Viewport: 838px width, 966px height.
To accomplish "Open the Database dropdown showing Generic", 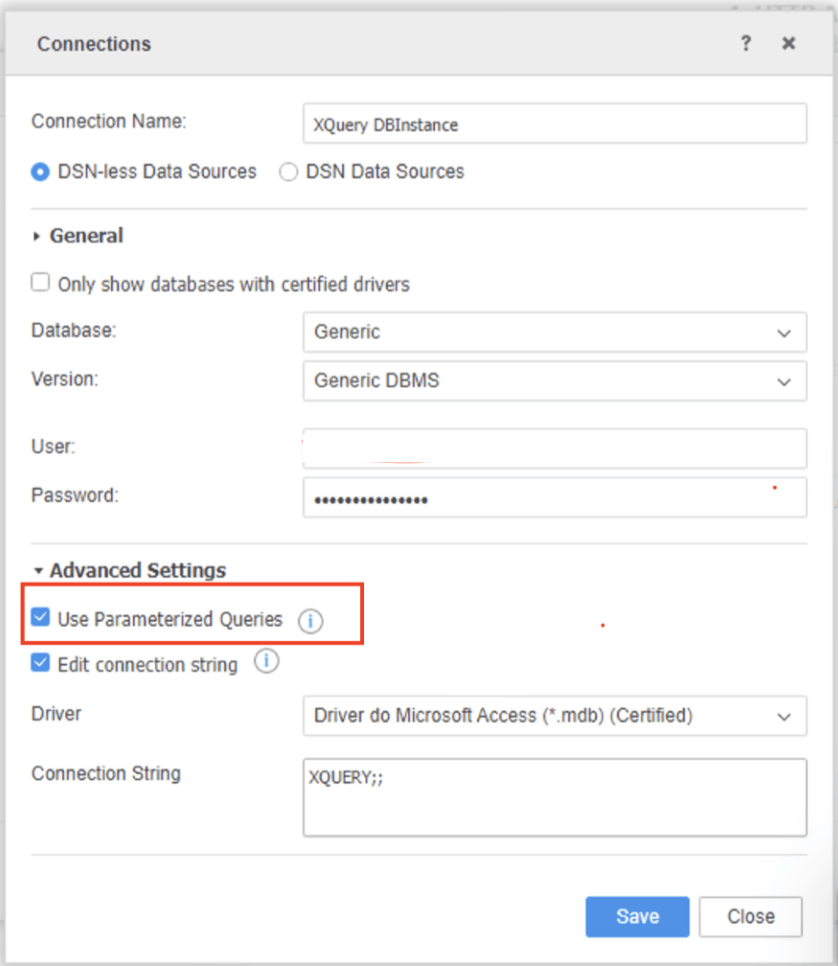I will click(554, 332).
